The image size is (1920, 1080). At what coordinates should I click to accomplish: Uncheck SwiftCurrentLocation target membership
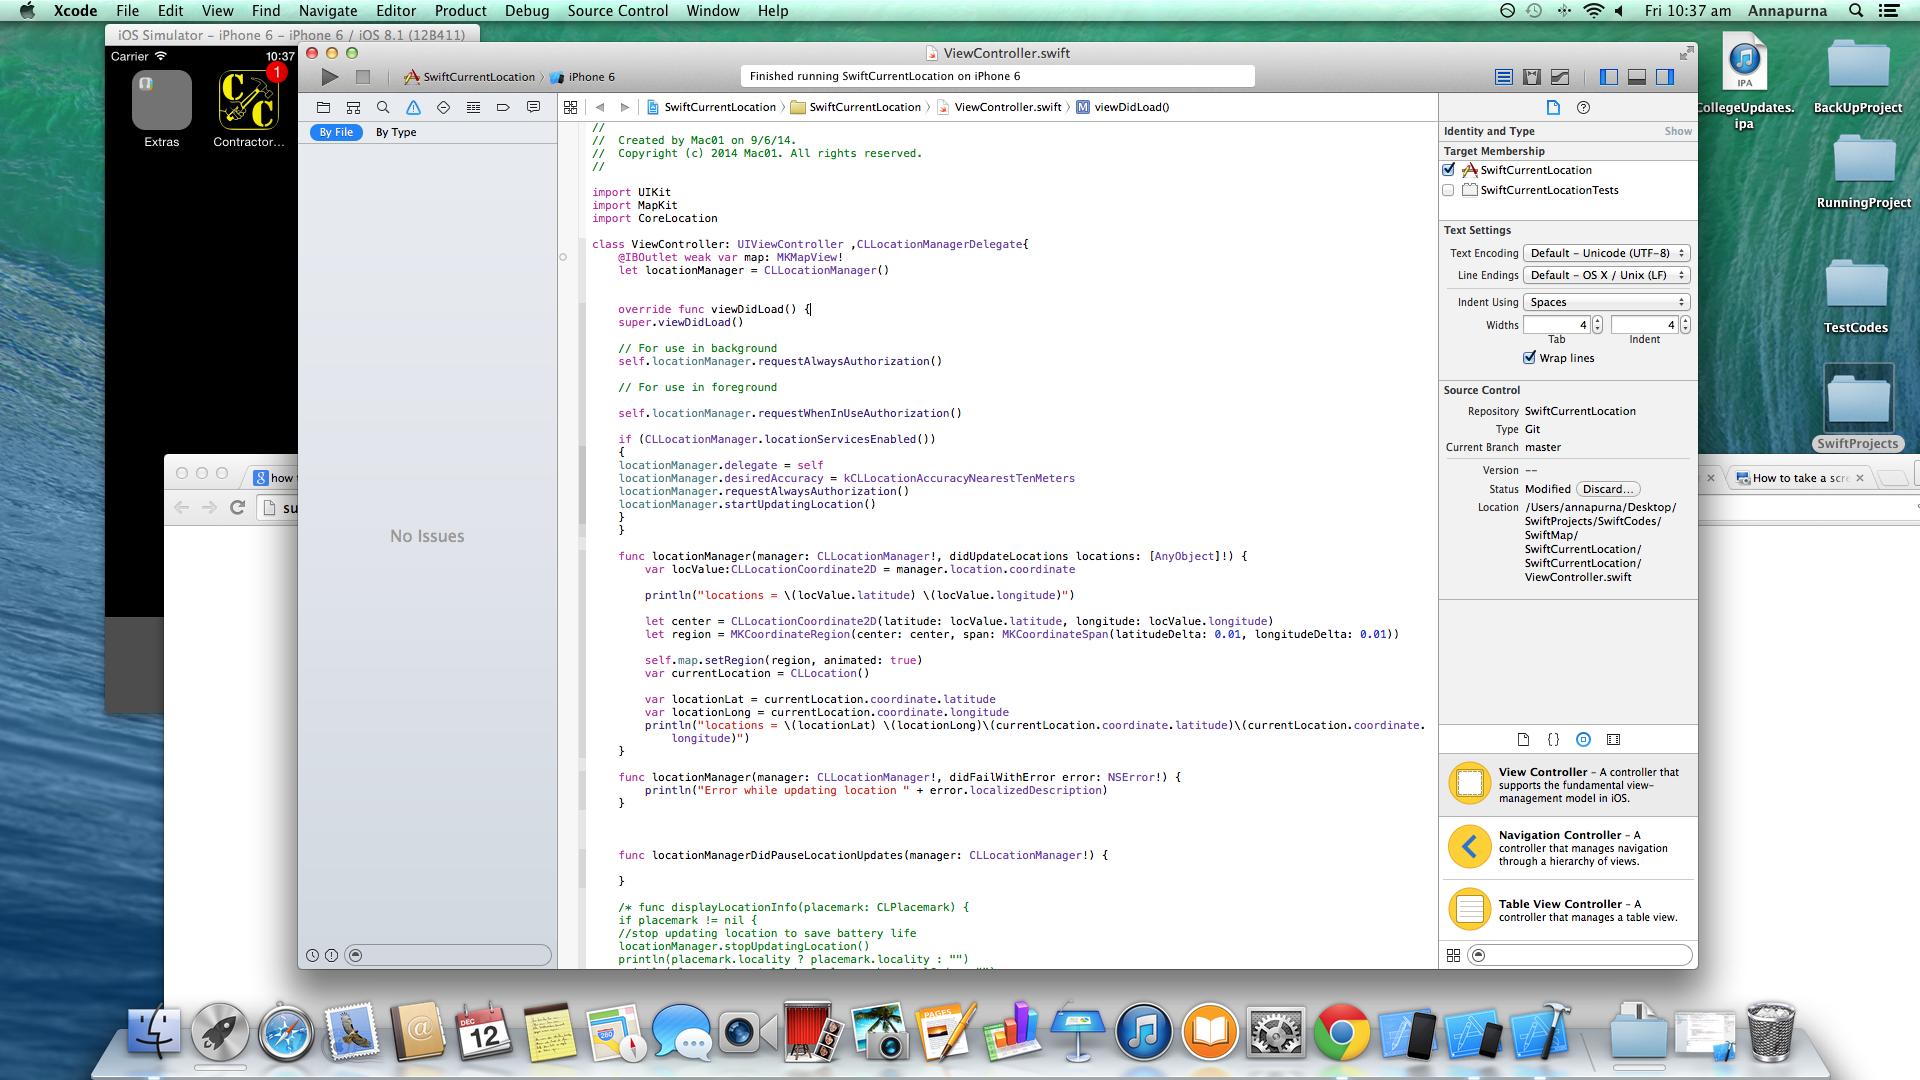tap(1449, 170)
